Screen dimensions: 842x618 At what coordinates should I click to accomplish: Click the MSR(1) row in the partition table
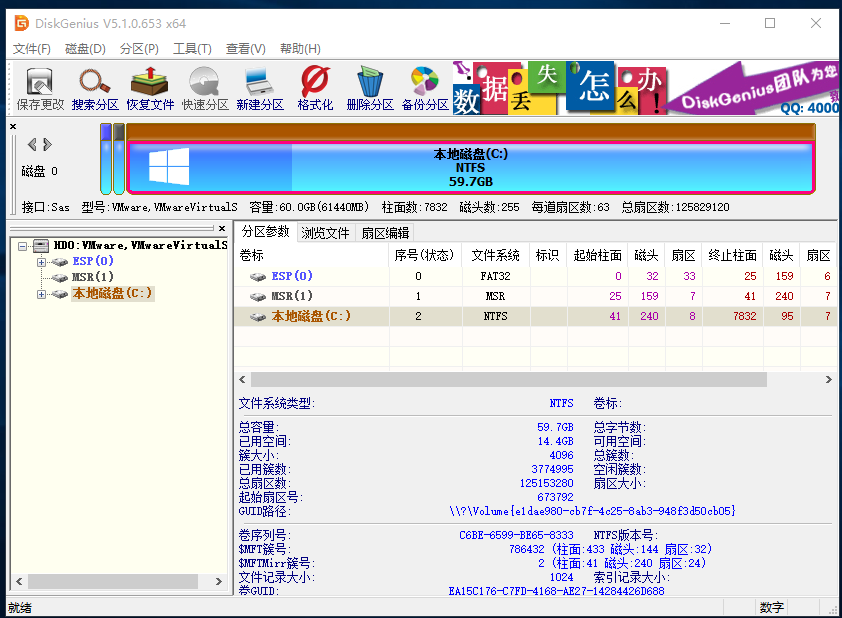click(x=534, y=296)
